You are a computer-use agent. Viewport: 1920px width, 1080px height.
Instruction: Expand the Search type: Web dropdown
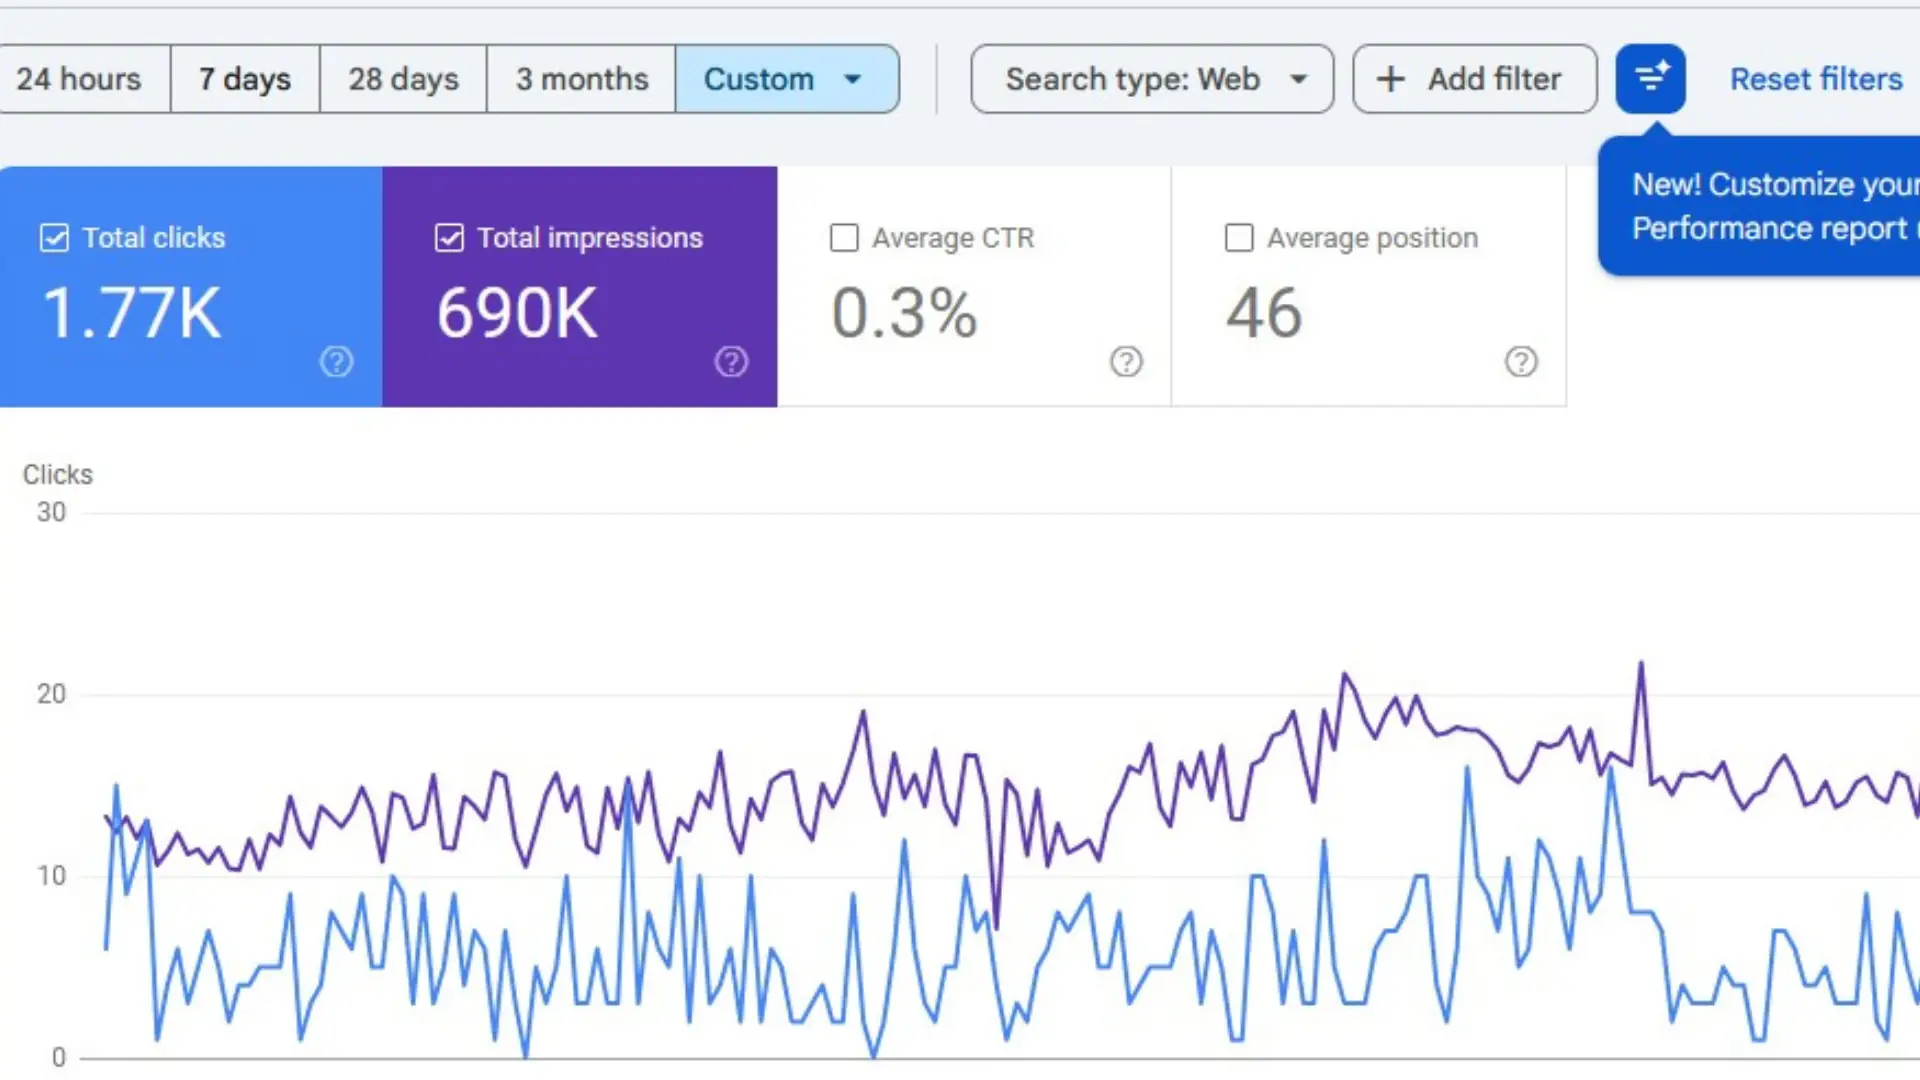tap(1150, 79)
